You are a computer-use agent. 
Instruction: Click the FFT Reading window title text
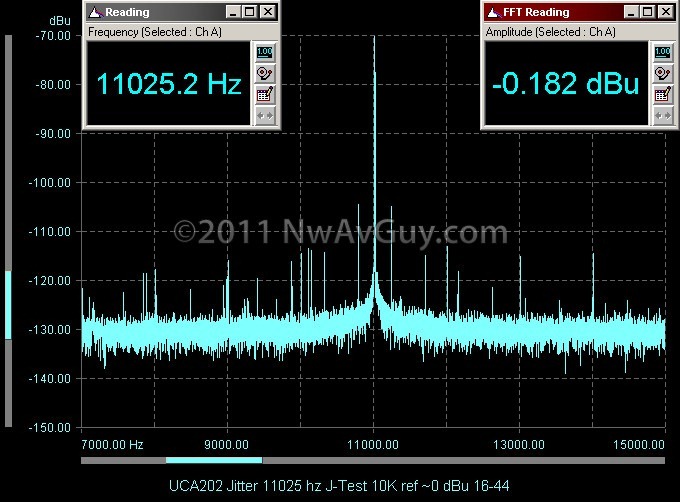536,12
